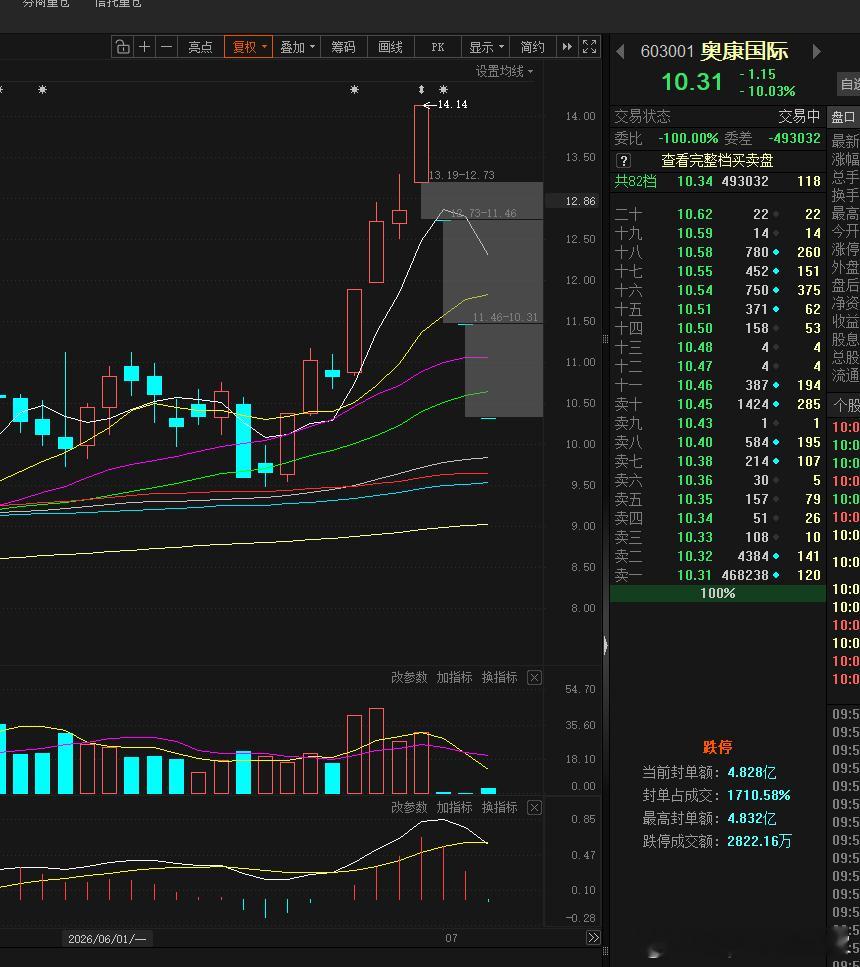Click the 十六 row price 10.54

coord(695,290)
